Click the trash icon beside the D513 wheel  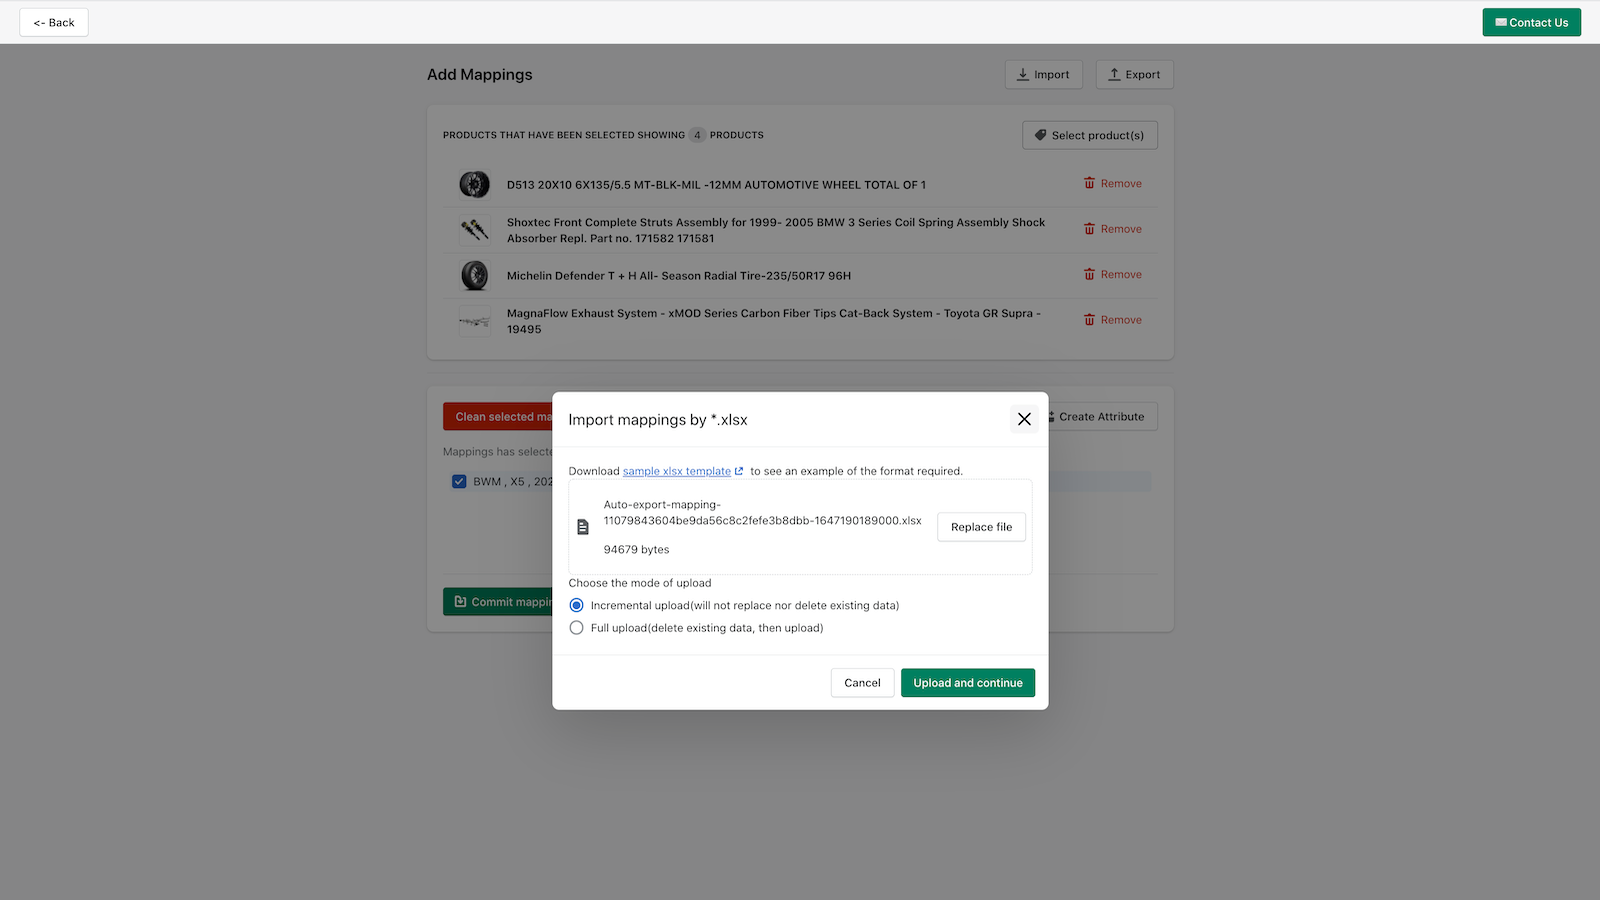1089,183
